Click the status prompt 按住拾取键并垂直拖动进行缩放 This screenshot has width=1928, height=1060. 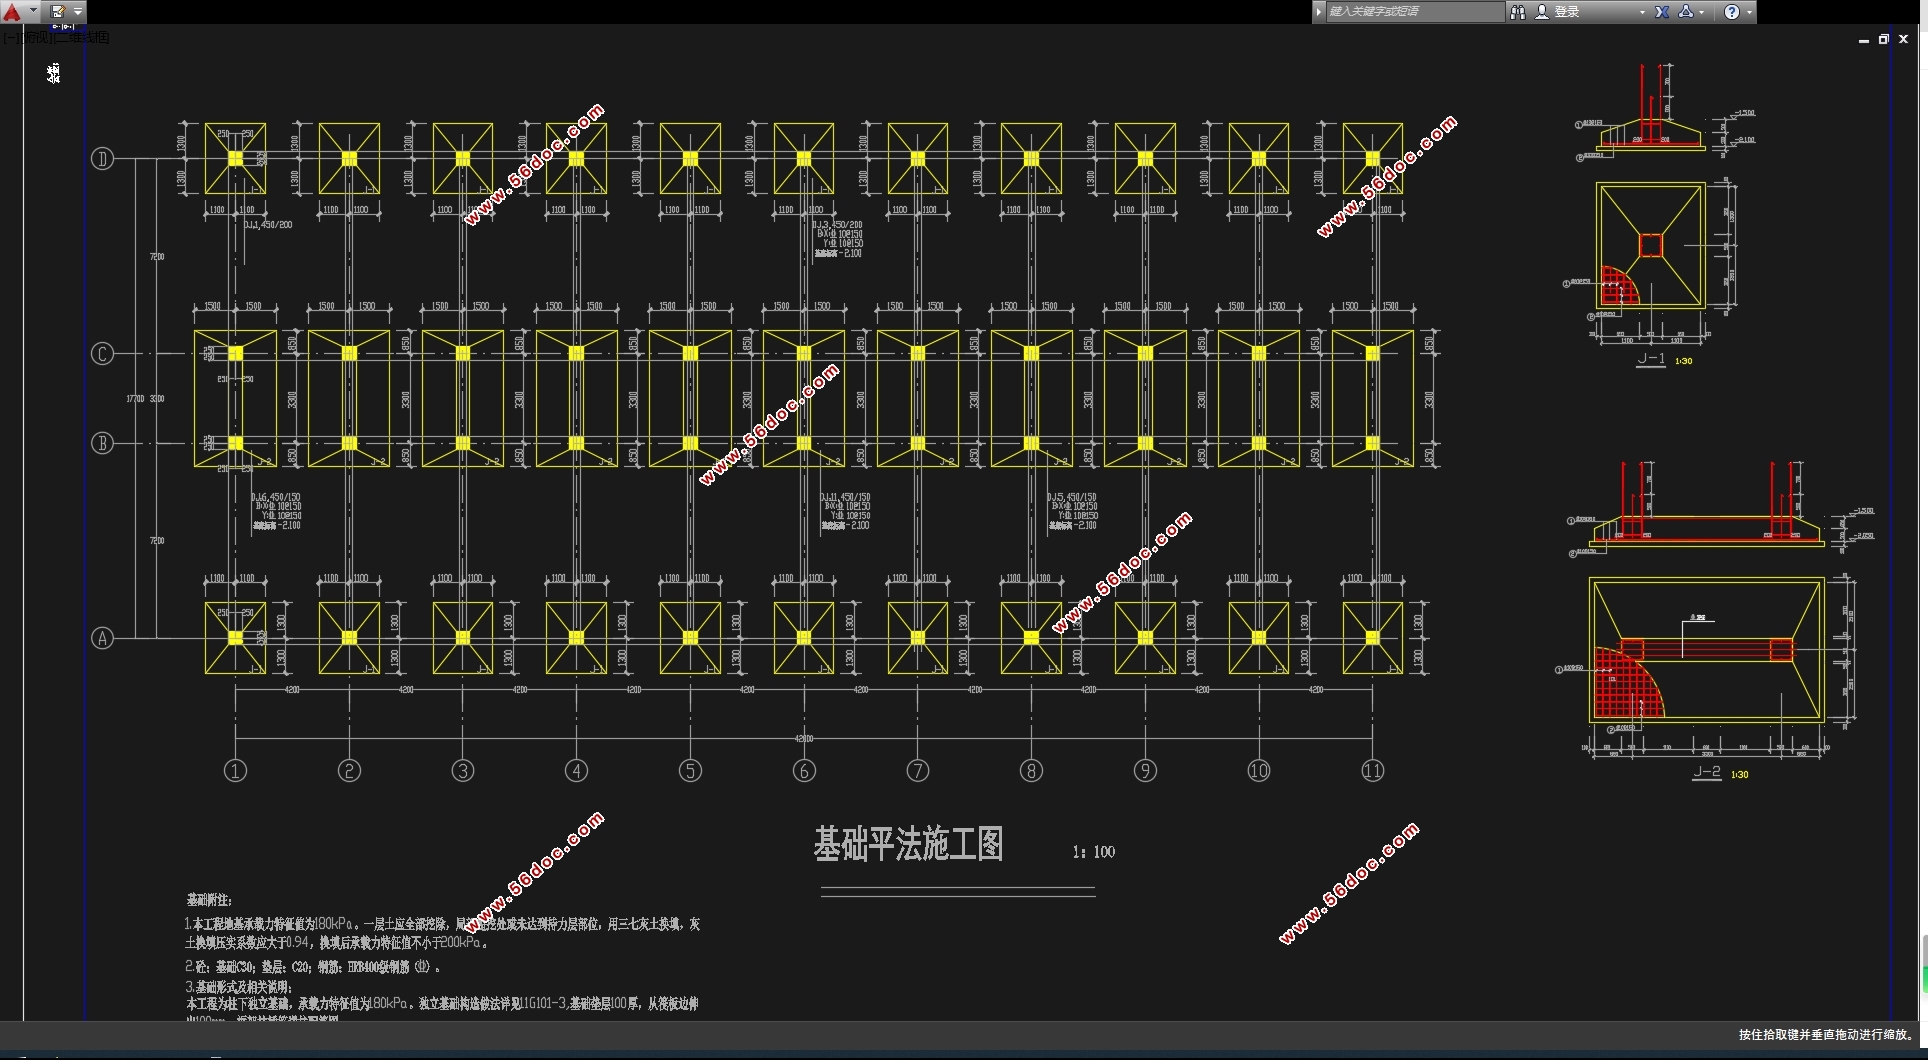1825,1035
